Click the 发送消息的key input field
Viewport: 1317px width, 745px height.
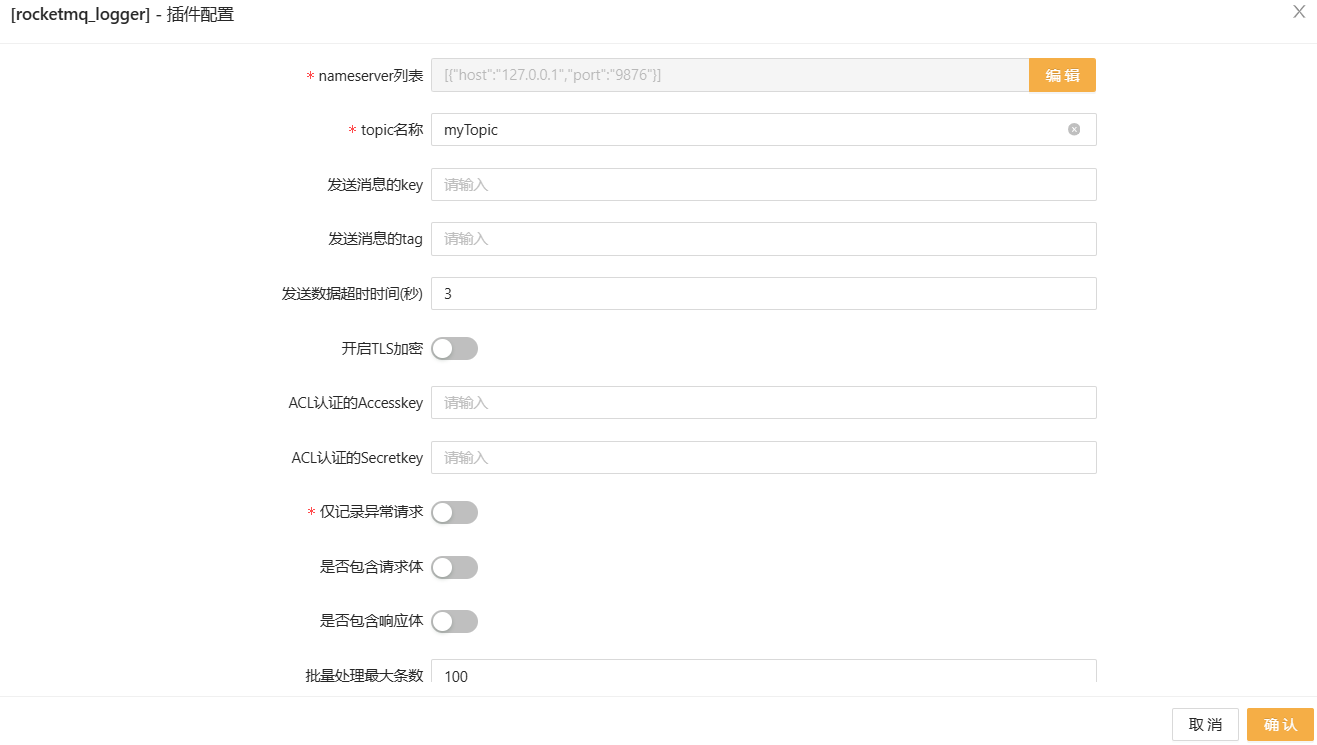point(764,184)
